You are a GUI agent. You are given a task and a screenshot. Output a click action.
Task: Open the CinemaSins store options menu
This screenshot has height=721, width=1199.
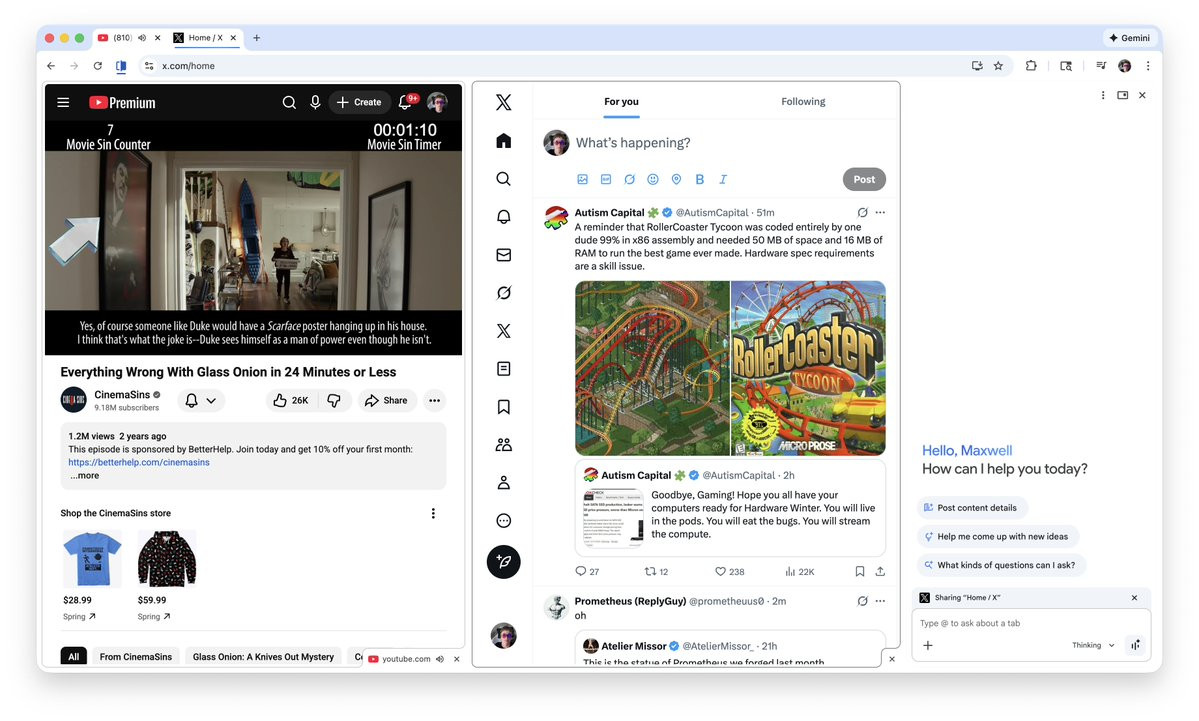coord(433,514)
